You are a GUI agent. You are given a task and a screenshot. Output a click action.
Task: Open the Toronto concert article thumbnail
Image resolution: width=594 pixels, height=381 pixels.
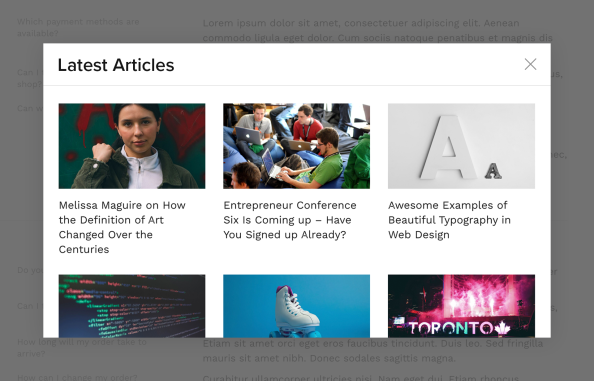click(x=461, y=306)
